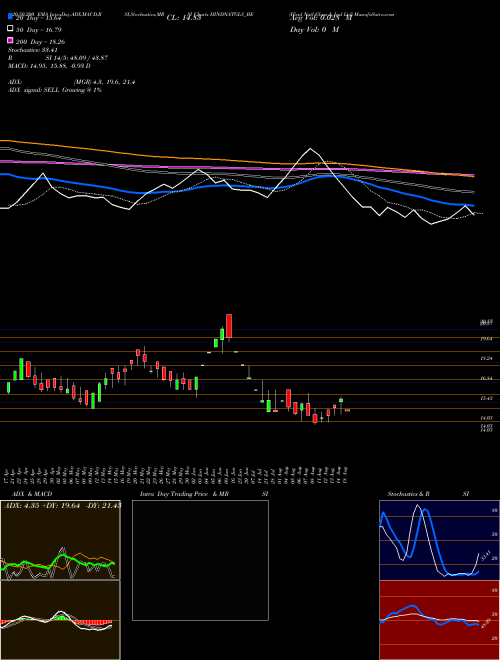The width and height of the screenshot is (500, 660).
Task: Click 'Intra Day Trading Price & MR' title
Action: (184, 494)
